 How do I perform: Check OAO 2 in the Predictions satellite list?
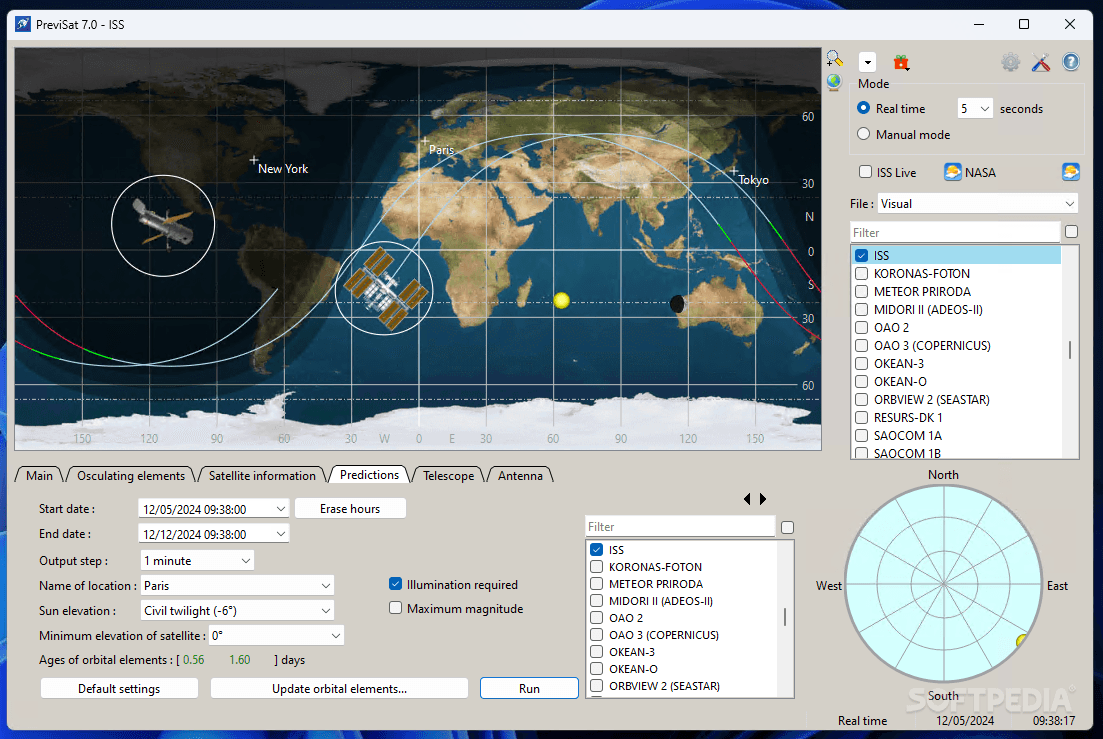pos(597,618)
